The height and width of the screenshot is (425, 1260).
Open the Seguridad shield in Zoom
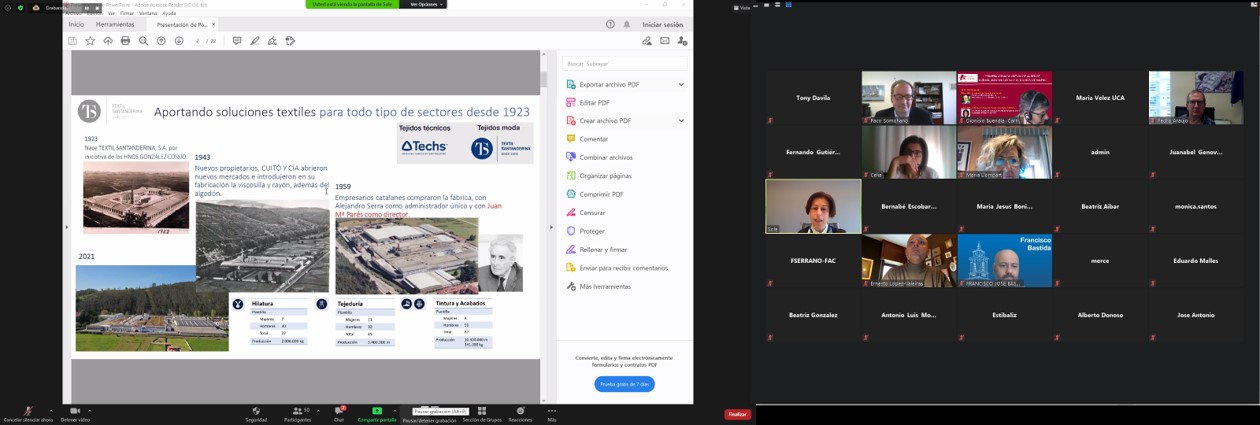click(256, 412)
